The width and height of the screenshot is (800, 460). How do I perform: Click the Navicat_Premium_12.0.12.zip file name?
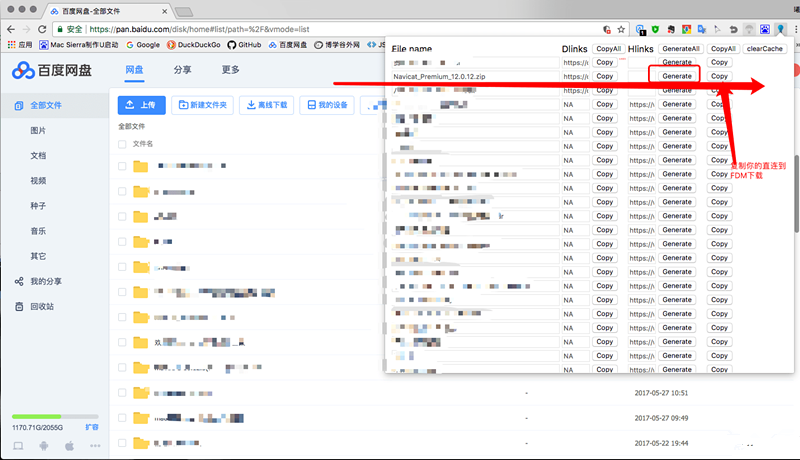tap(439, 76)
